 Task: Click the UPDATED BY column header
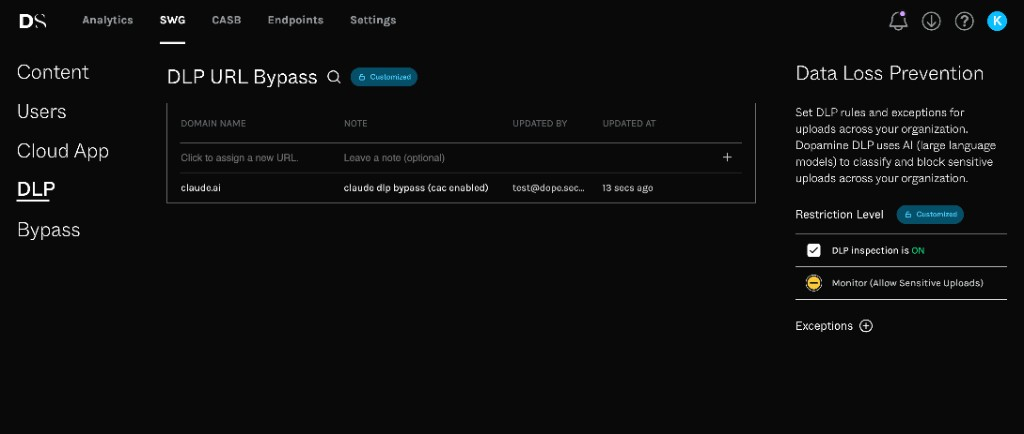pyautogui.click(x=540, y=123)
